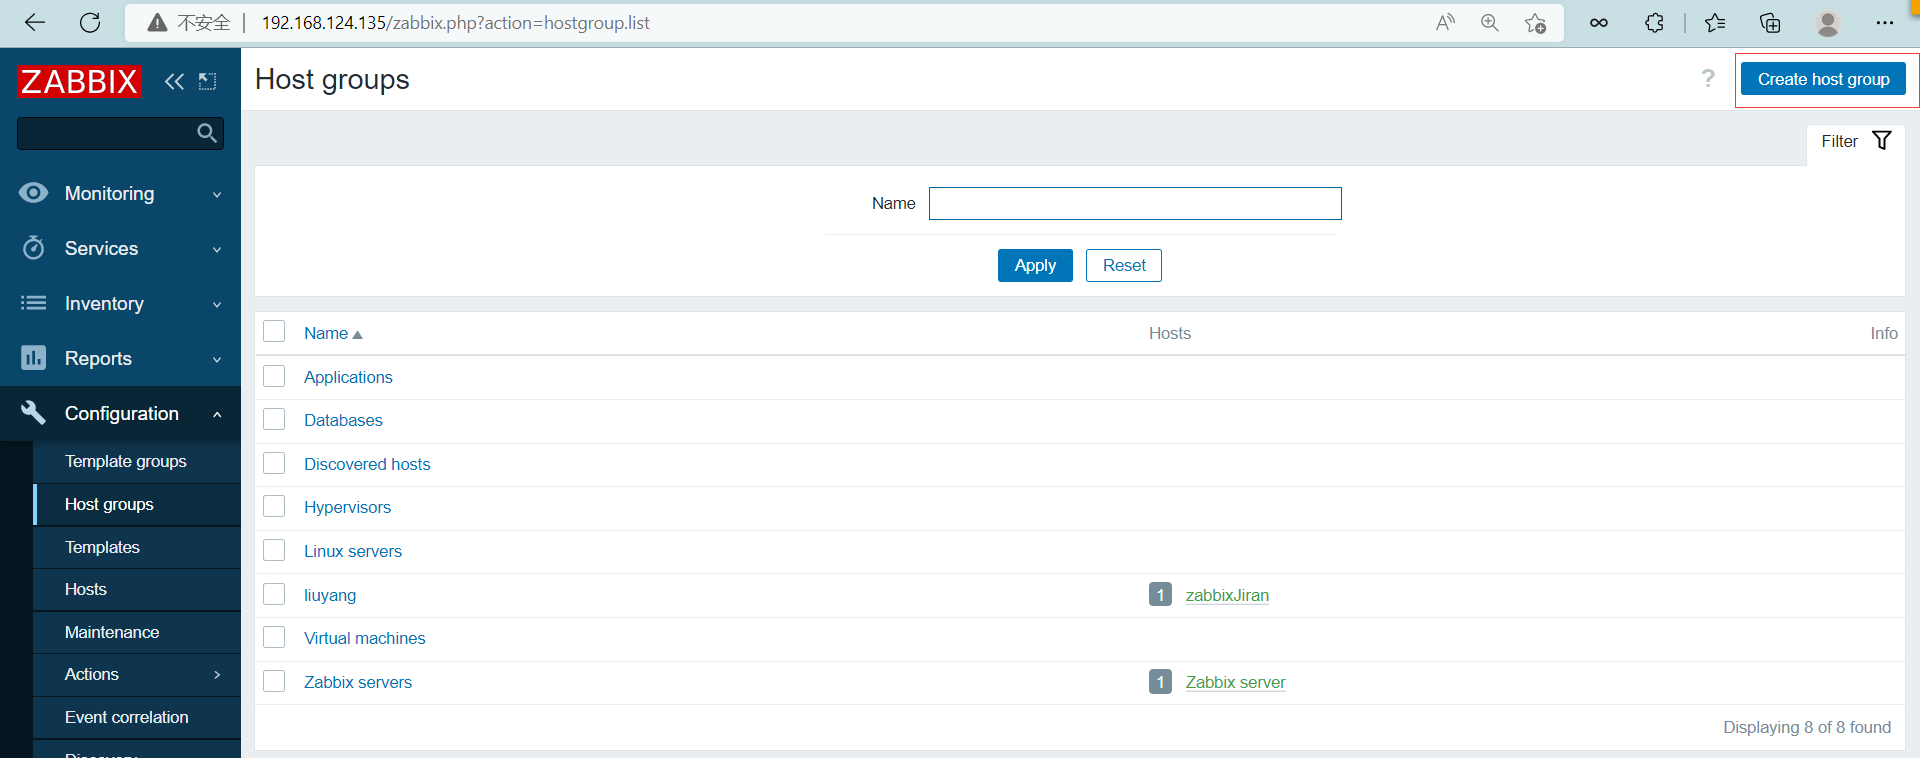Open the zabbixJiran host link

(x=1227, y=595)
